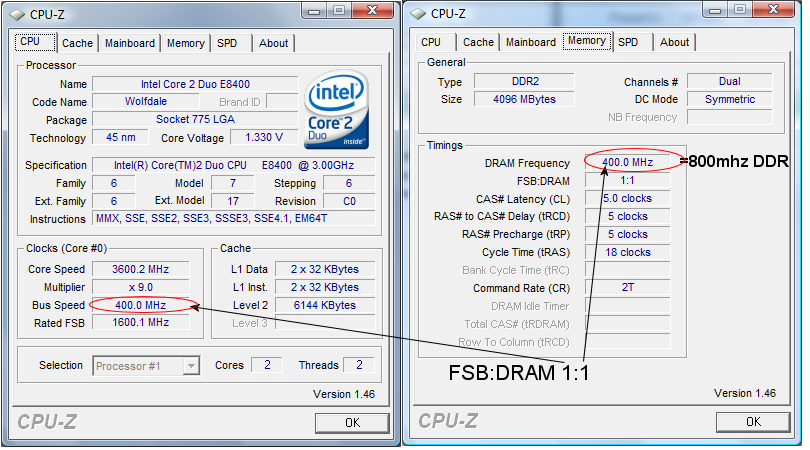Switch to the CPU tab in the right window

431,42
